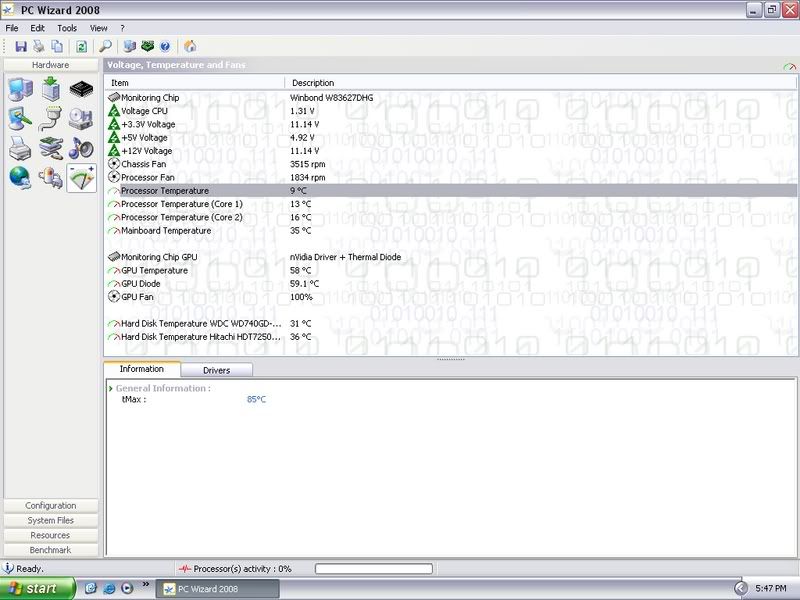This screenshot has height=600, width=800.
Task: Open the Tools menu
Action: click(67, 28)
